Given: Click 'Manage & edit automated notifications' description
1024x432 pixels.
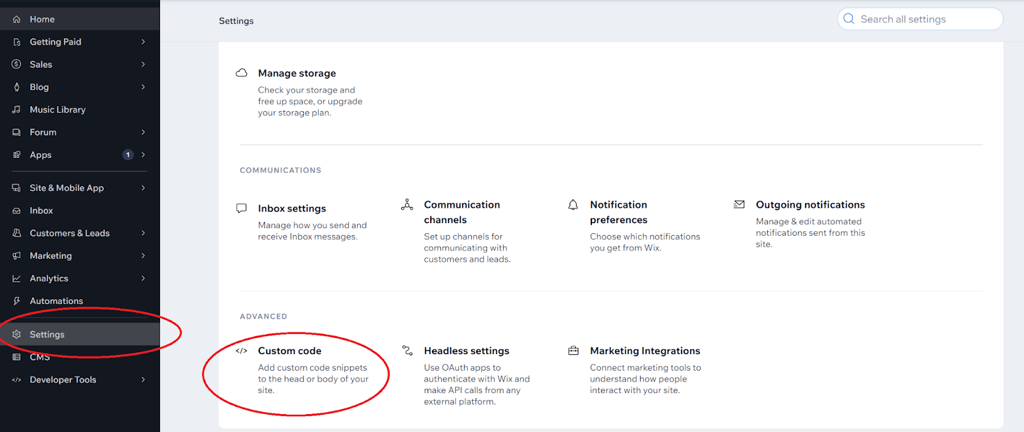Looking at the screenshot, I should 808,233.
